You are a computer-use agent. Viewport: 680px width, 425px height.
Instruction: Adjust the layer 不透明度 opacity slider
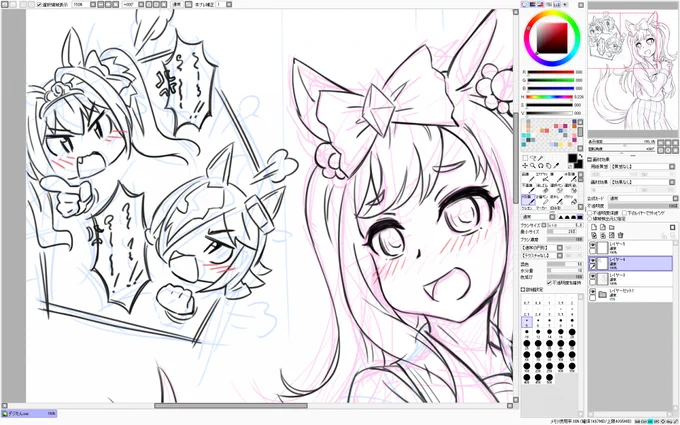click(x=643, y=206)
